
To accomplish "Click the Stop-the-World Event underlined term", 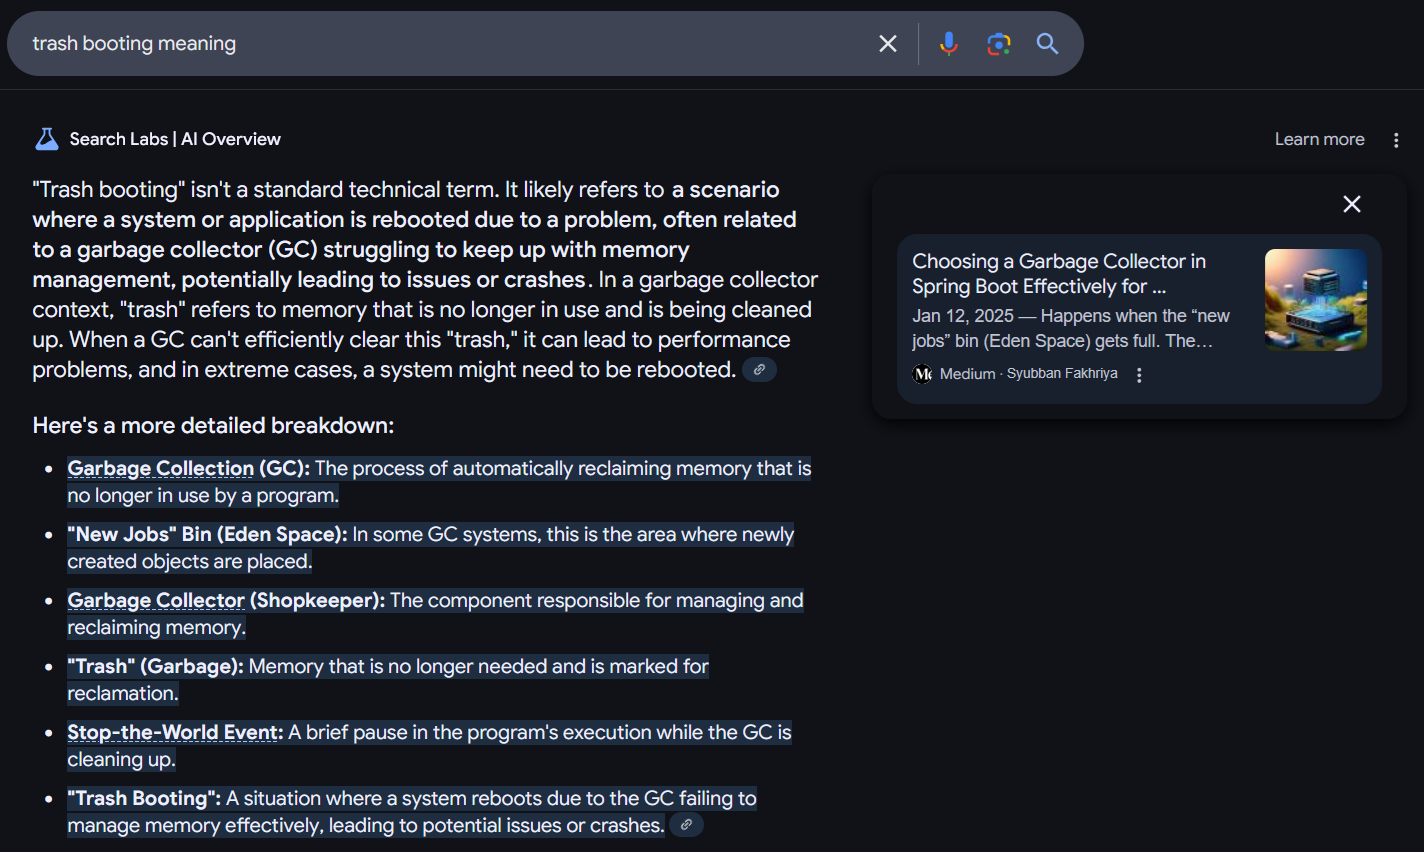I will 175,732.
